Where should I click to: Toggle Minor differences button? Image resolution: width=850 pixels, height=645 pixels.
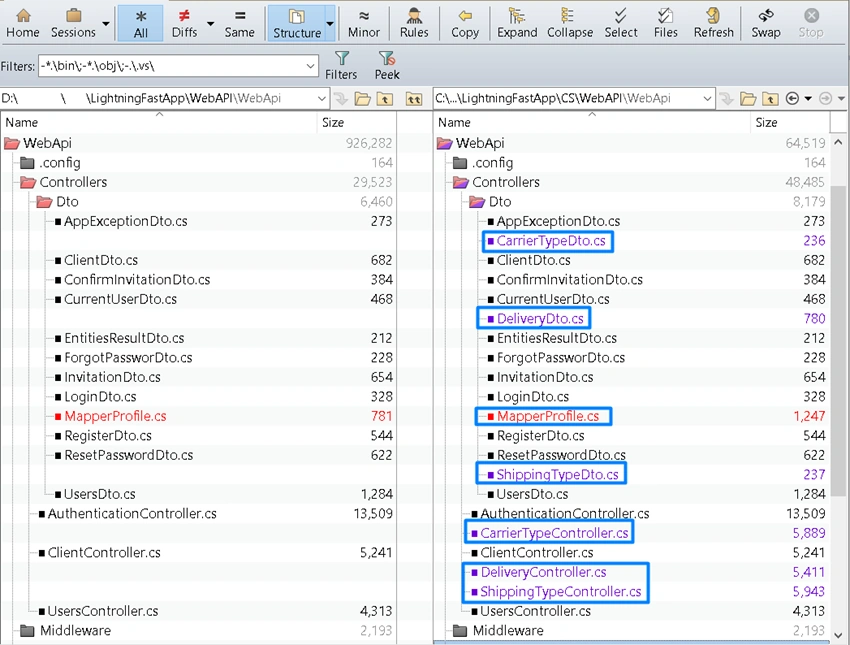(364, 23)
